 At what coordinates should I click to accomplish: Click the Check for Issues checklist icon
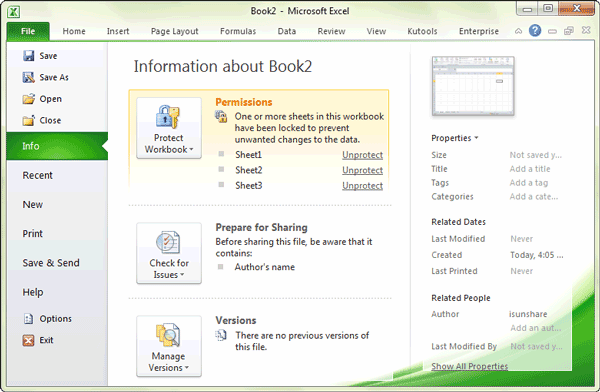(168, 242)
